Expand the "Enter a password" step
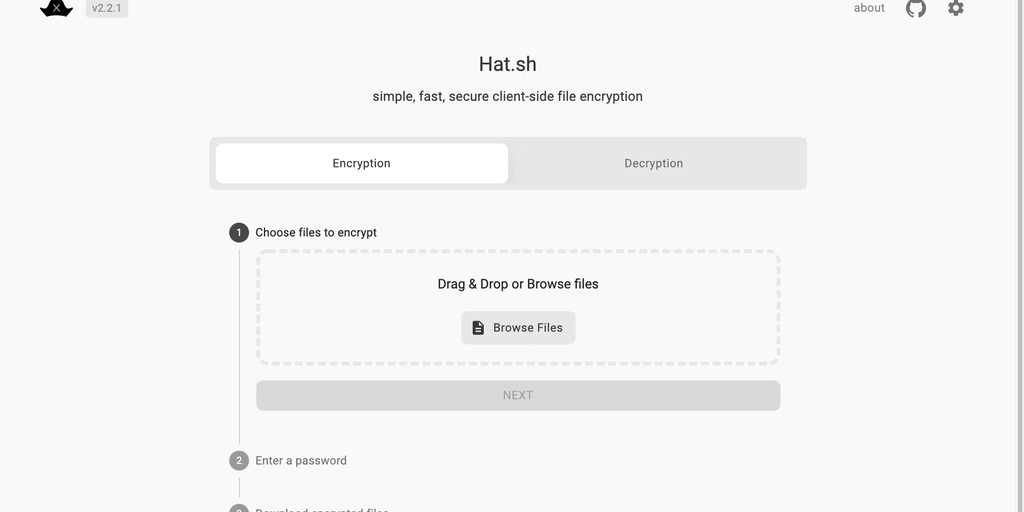 [301, 461]
